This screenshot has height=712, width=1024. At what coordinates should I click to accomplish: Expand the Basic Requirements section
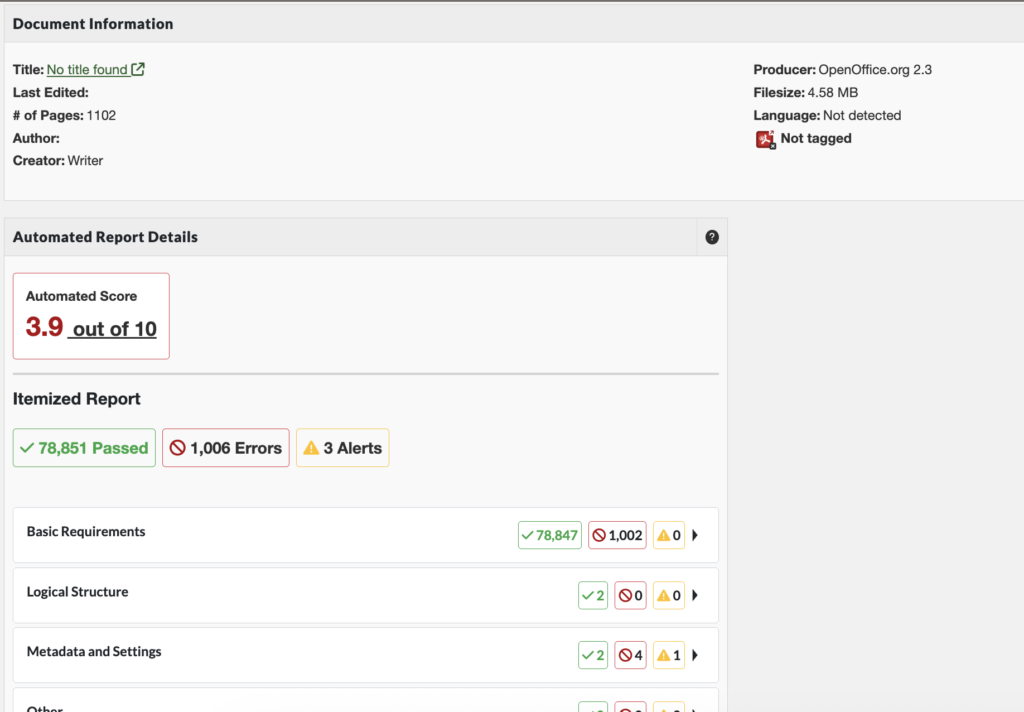coord(697,534)
